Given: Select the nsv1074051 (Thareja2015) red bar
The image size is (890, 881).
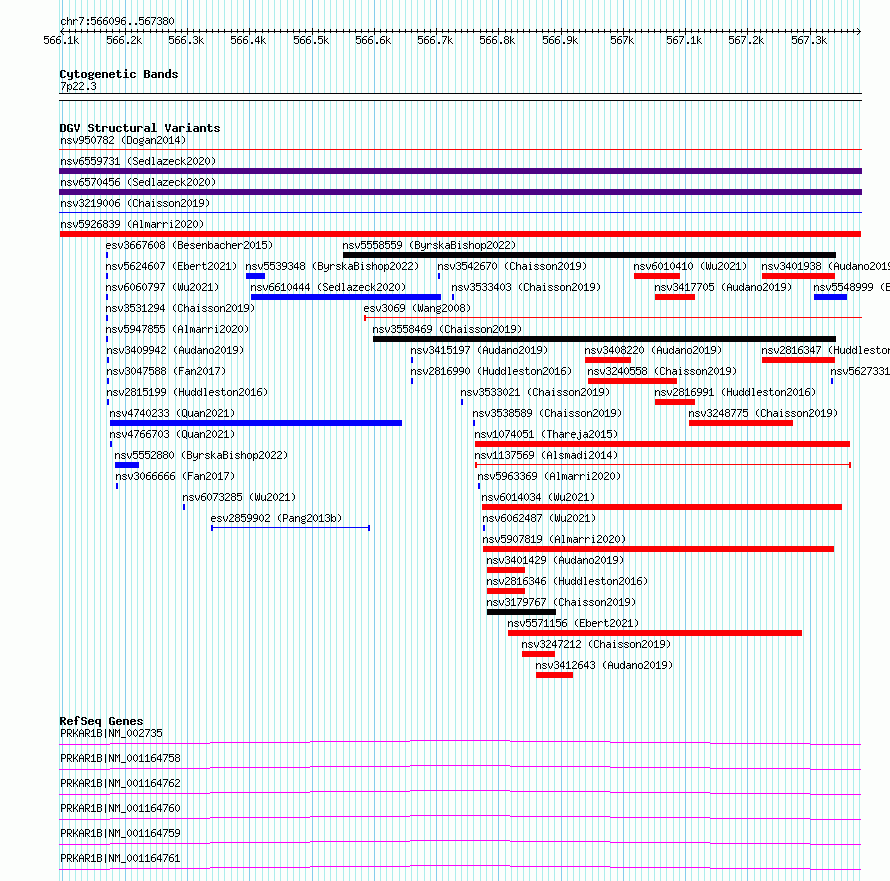Looking at the screenshot, I should click(662, 444).
